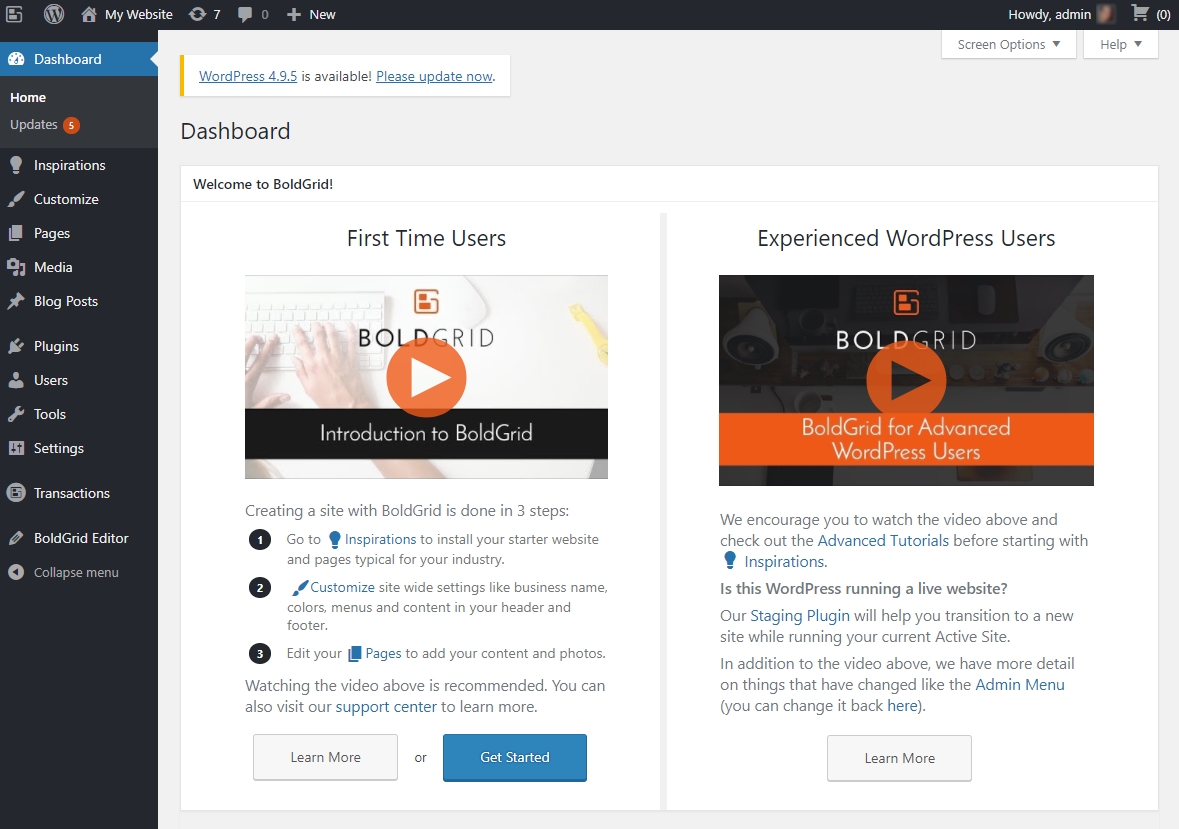Click the 'here' link to change menu back
This screenshot has height=829, width=1179.
(902, 706)
